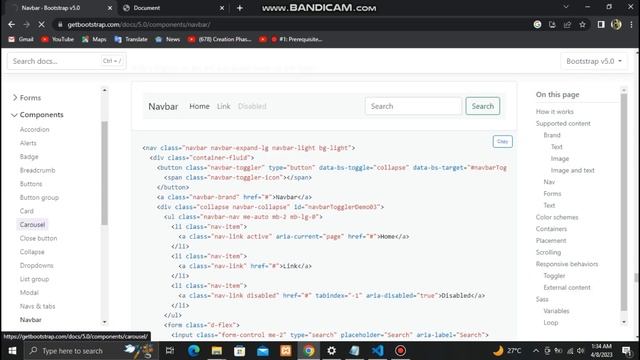Screen dimensions: 640x360
Task: Jump to Color schemes section
Action: [x=557, y=217]
